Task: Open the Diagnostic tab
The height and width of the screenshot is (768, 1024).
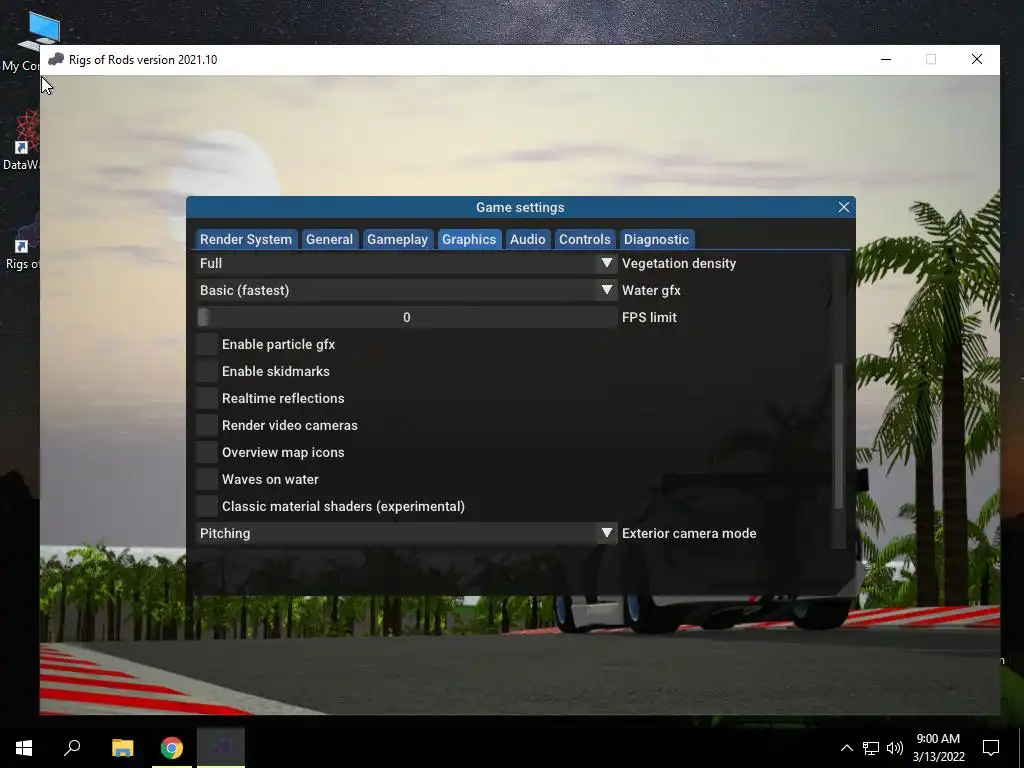Action: pos(656,239)
